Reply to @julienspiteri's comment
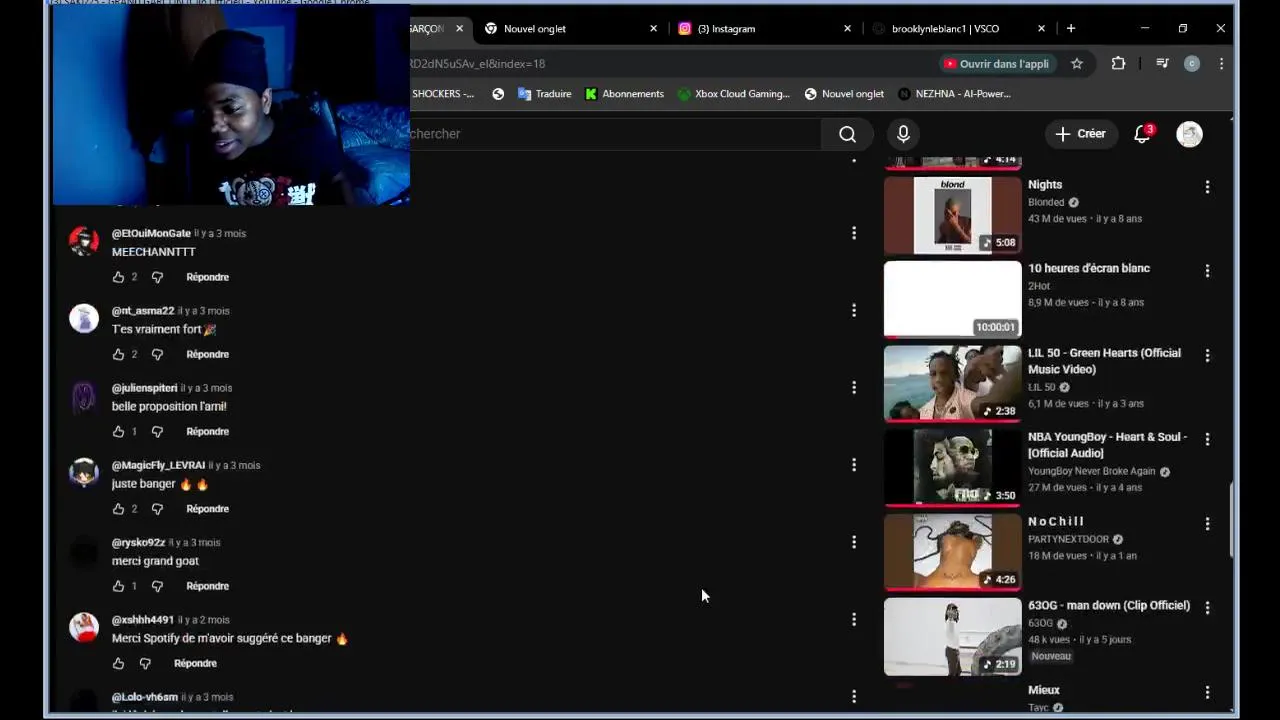The height and width of the screenshot is (720, 1280). click(x=207, y=431)
